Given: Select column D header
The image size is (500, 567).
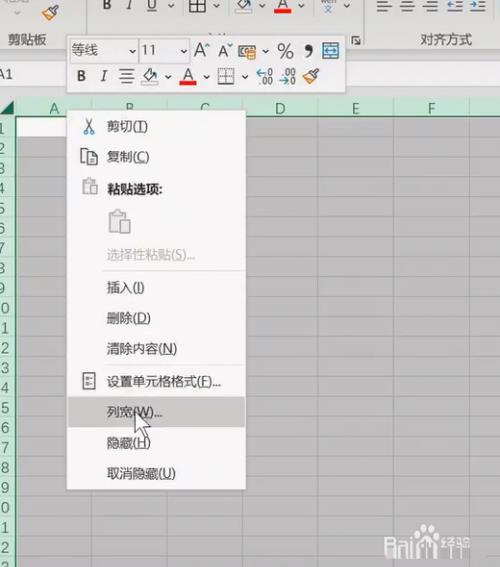Looking at the screenshot, I should 280,108.
